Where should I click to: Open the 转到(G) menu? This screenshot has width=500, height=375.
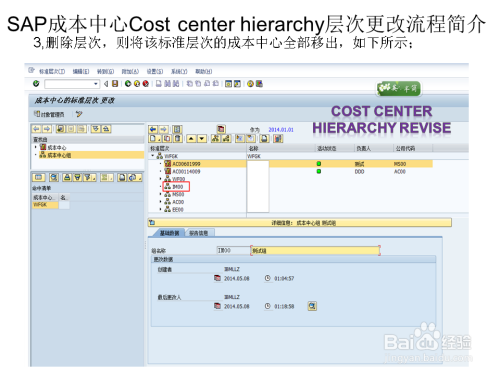[x=105, y=71]
